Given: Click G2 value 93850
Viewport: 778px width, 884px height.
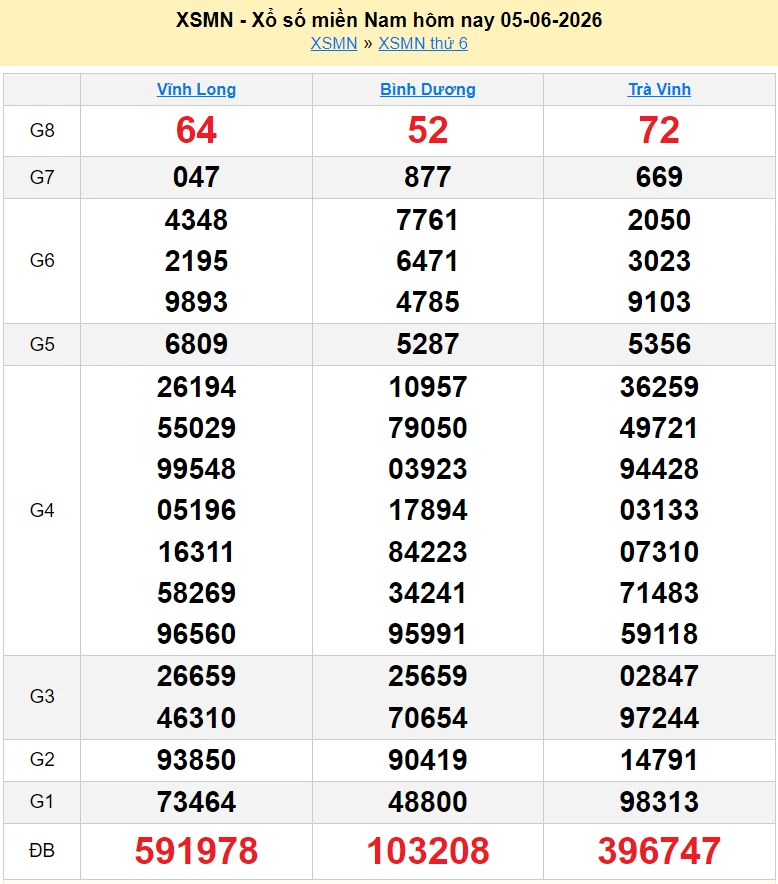Looking at the screenshot, I should click(x=196, y=760).
